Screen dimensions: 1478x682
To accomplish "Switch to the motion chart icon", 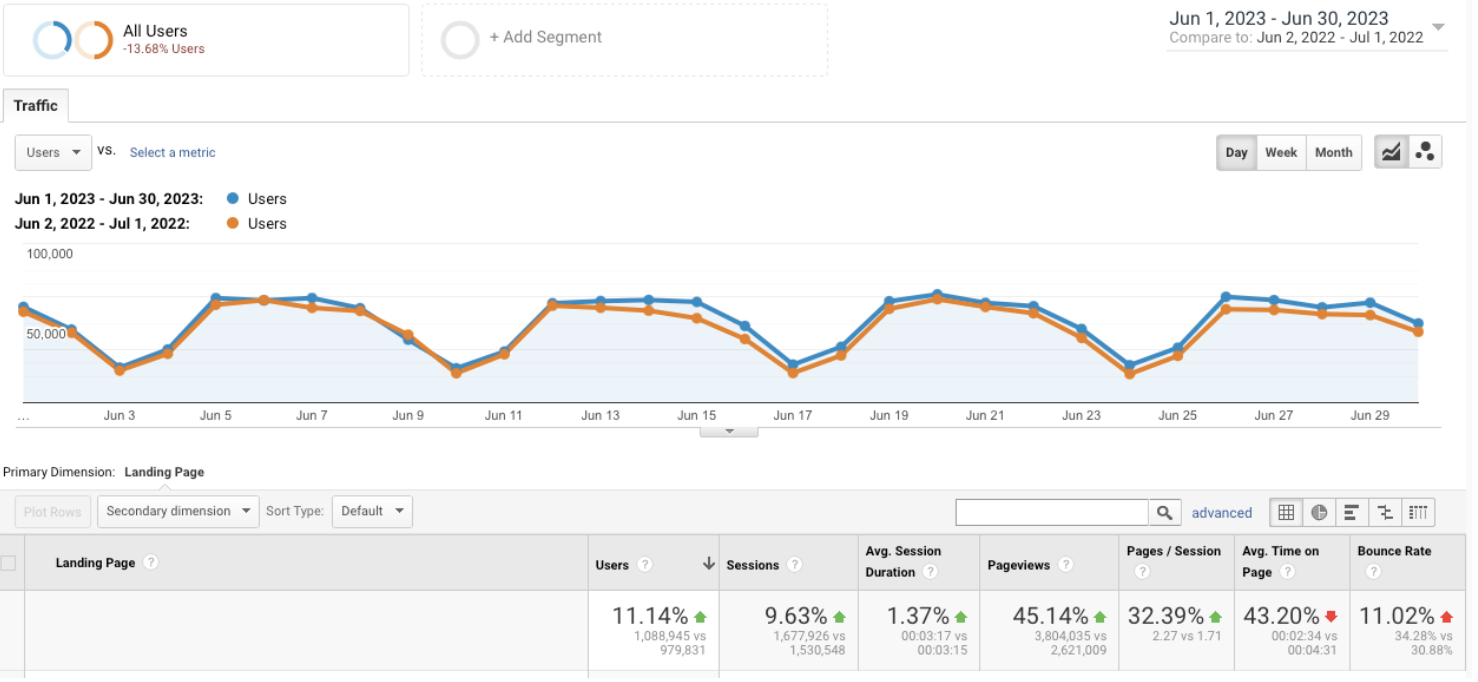I will pyautogui.click(x=1425, y=152).
